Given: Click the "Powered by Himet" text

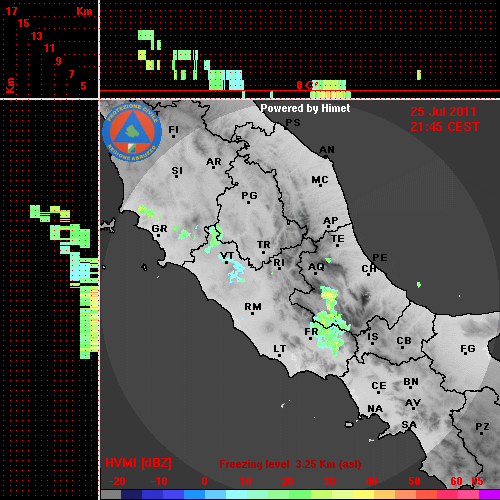Looking at the screenshot, I should (305, 108).
